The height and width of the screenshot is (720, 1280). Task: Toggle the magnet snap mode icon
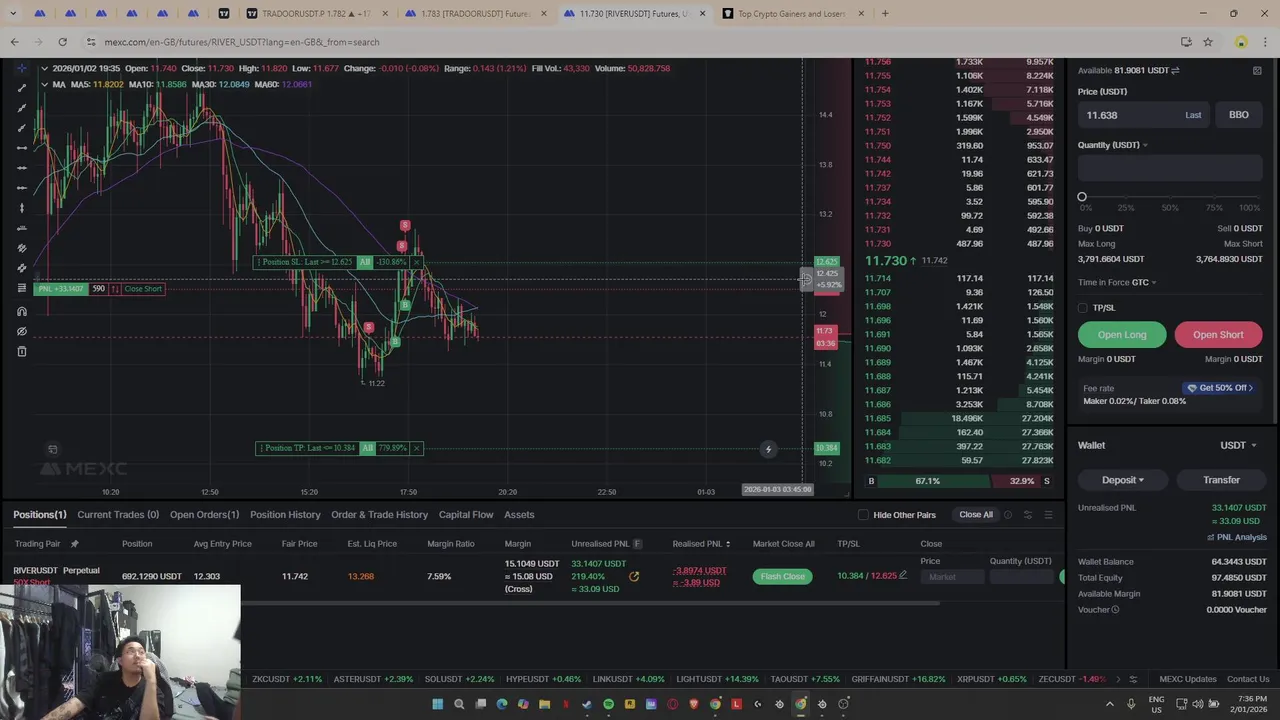pos(21,311)
